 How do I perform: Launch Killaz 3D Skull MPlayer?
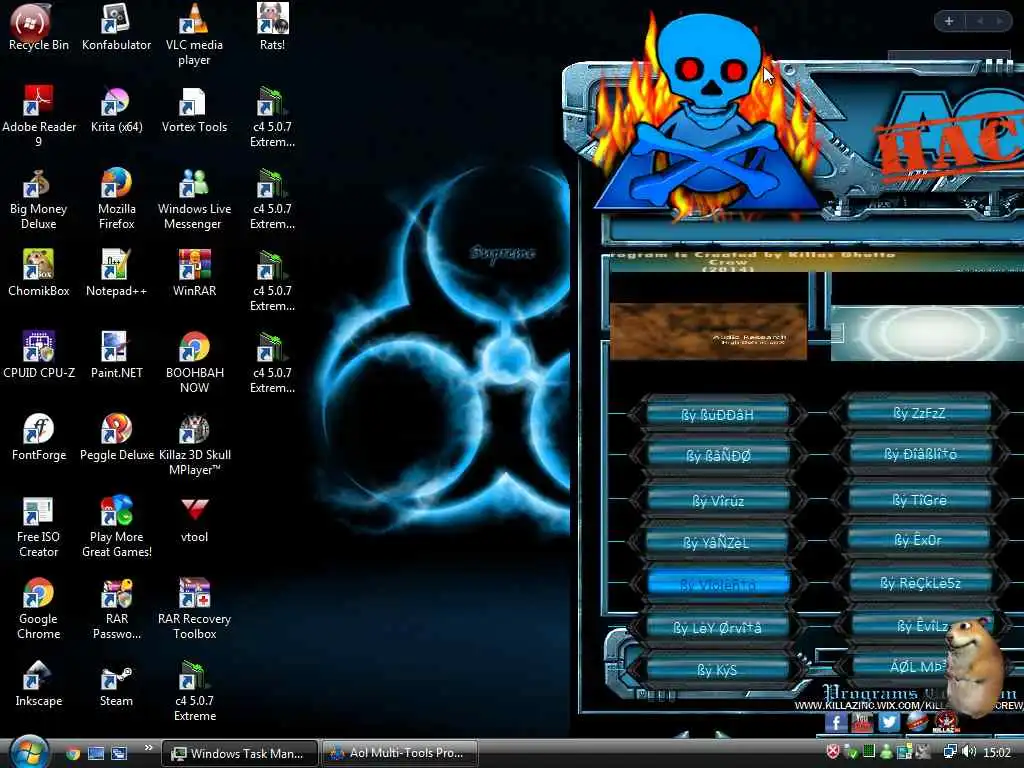click(194, 445)
